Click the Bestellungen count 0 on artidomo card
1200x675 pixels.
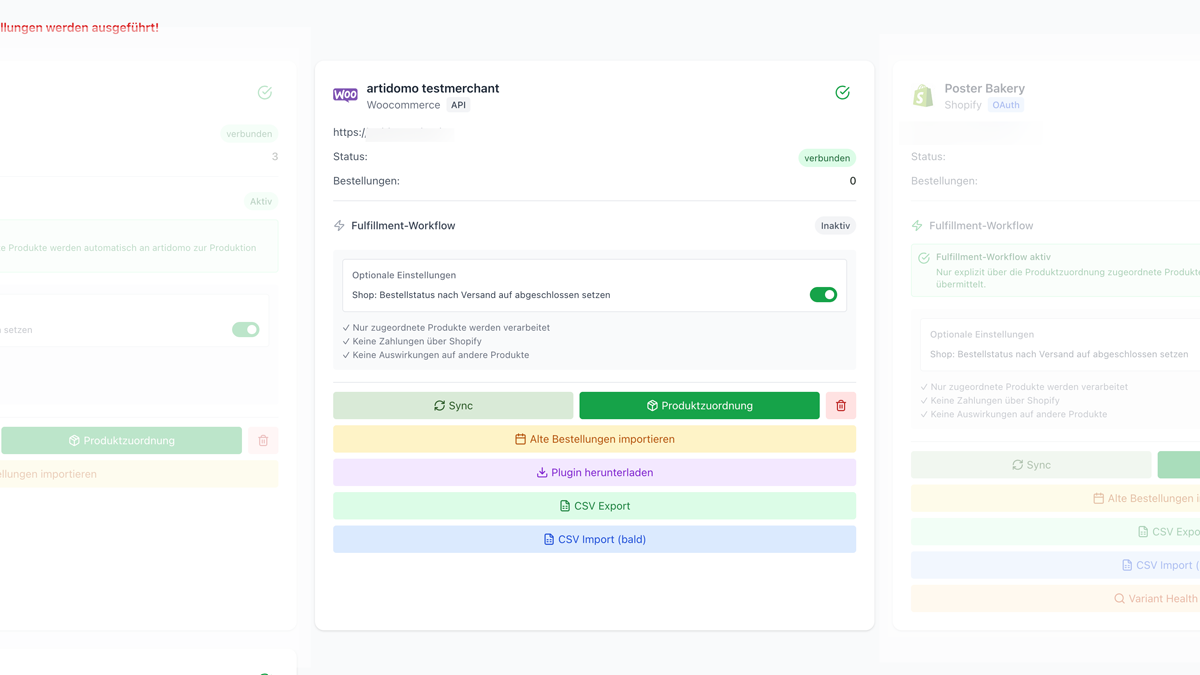(x=853, y=181)
